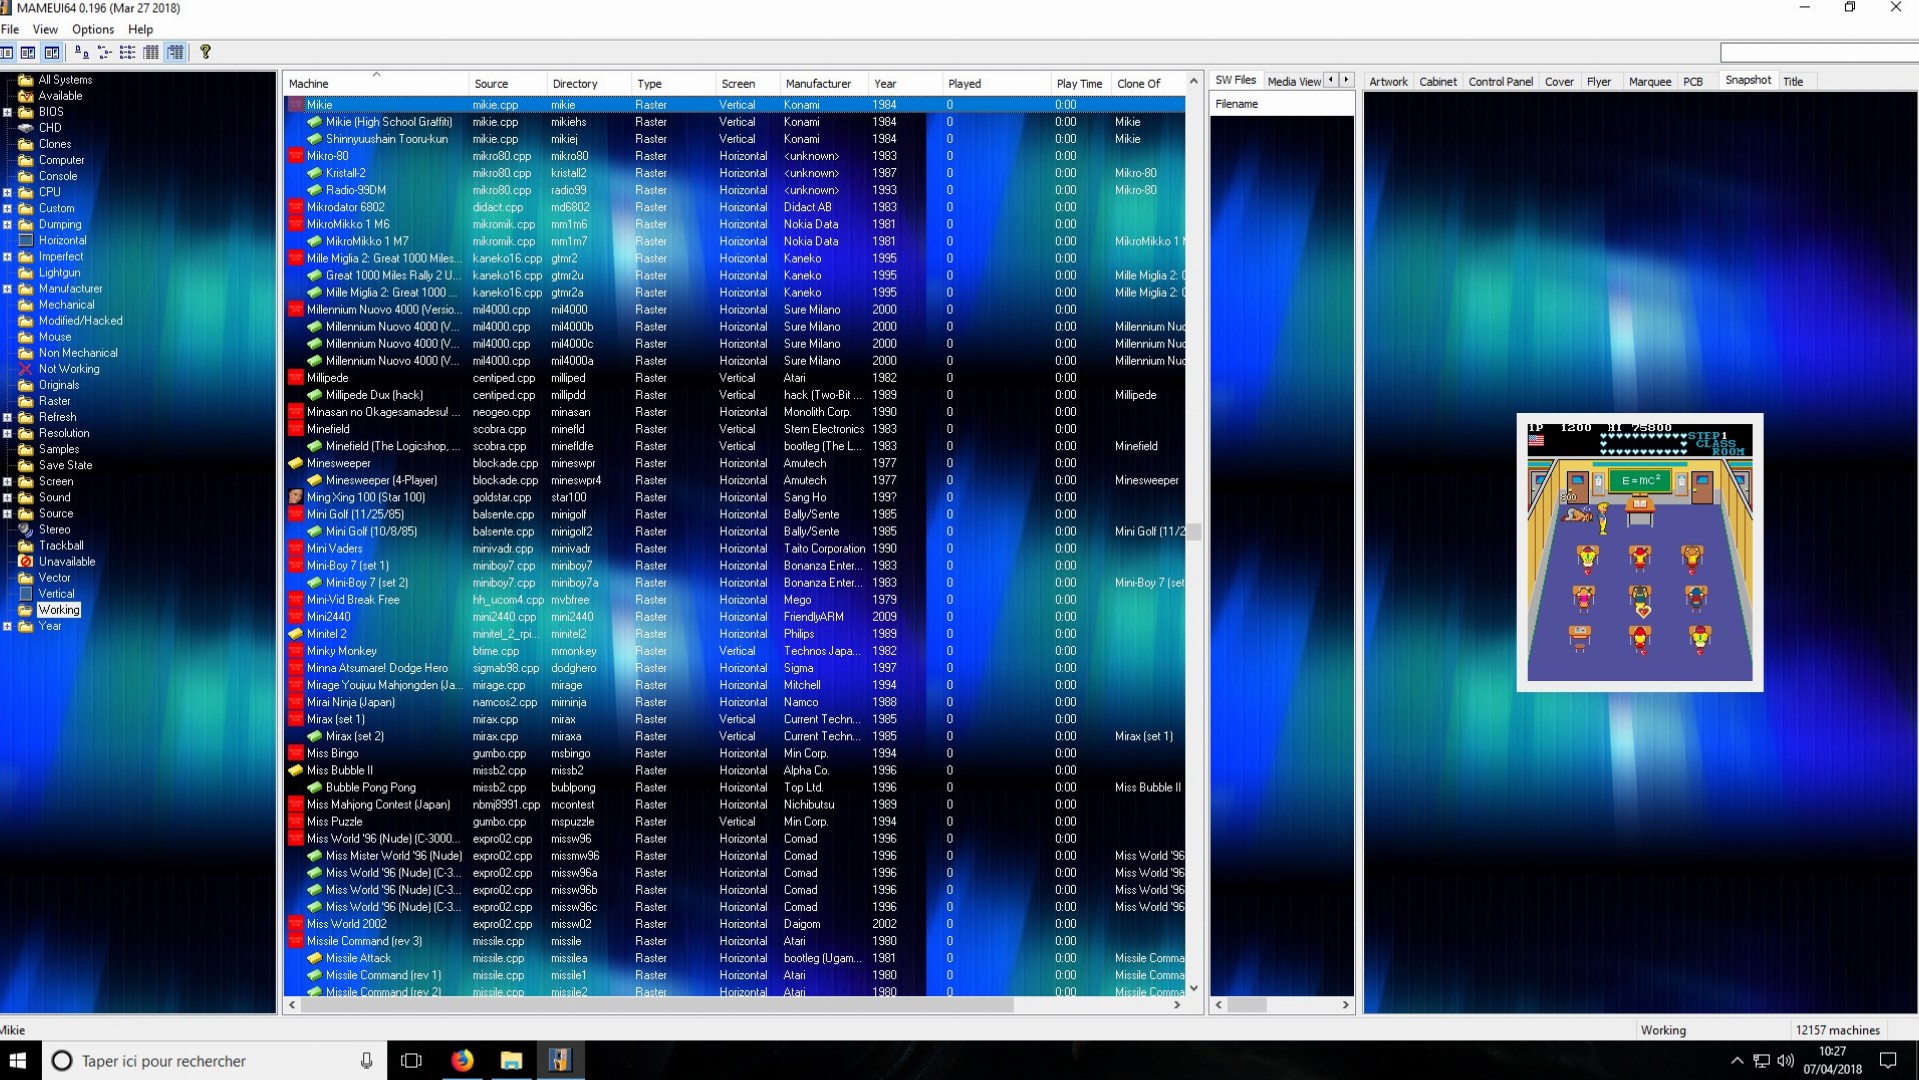Expand the Custom folder

click(x=8, y=208)
